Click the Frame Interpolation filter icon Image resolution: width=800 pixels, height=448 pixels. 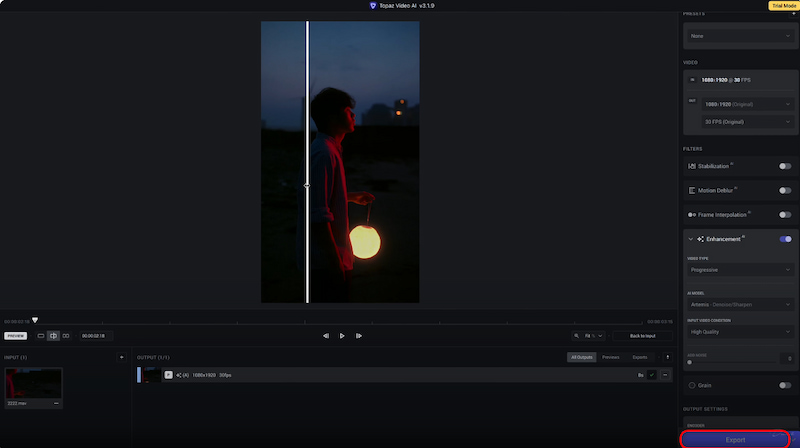pyautogui.click(x=692, y=215)
